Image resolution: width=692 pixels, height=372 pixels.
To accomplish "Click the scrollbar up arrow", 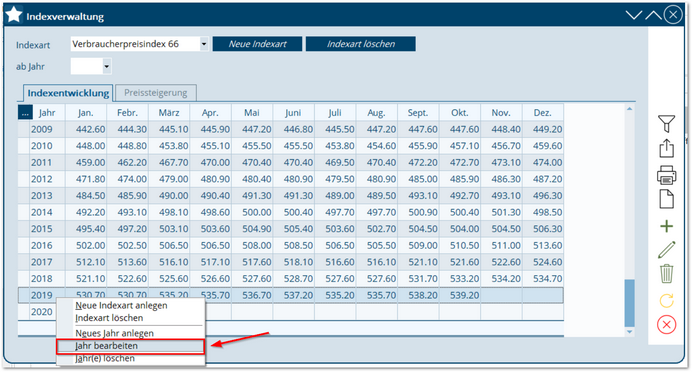I will point(629,109).
